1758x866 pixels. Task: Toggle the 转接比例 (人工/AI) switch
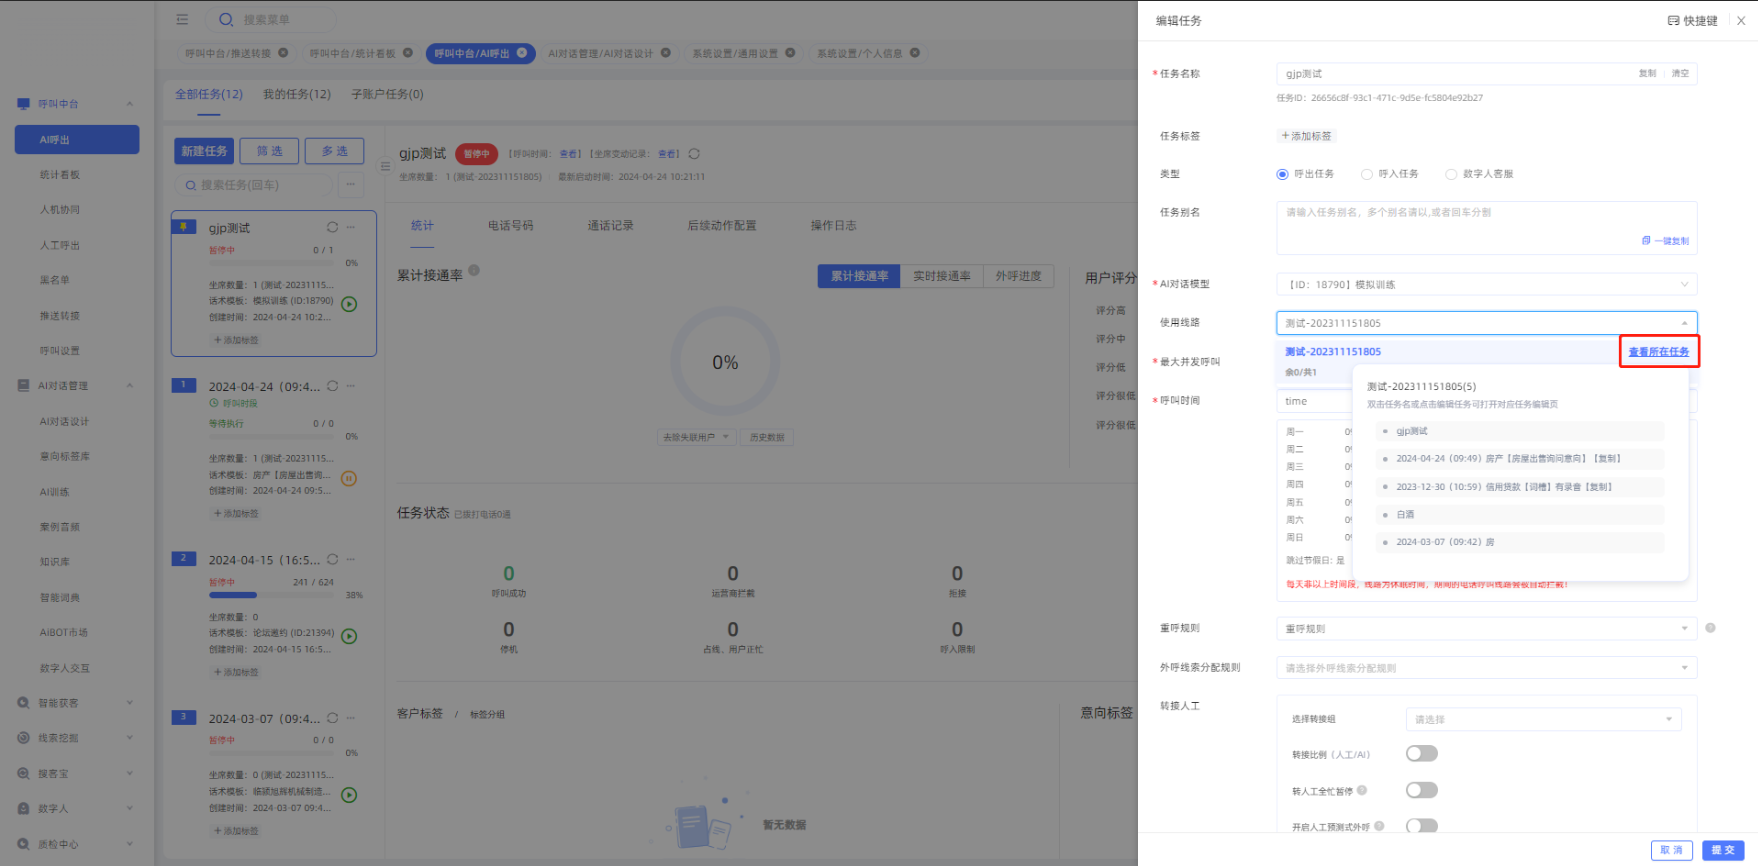tap(1421, 754)
